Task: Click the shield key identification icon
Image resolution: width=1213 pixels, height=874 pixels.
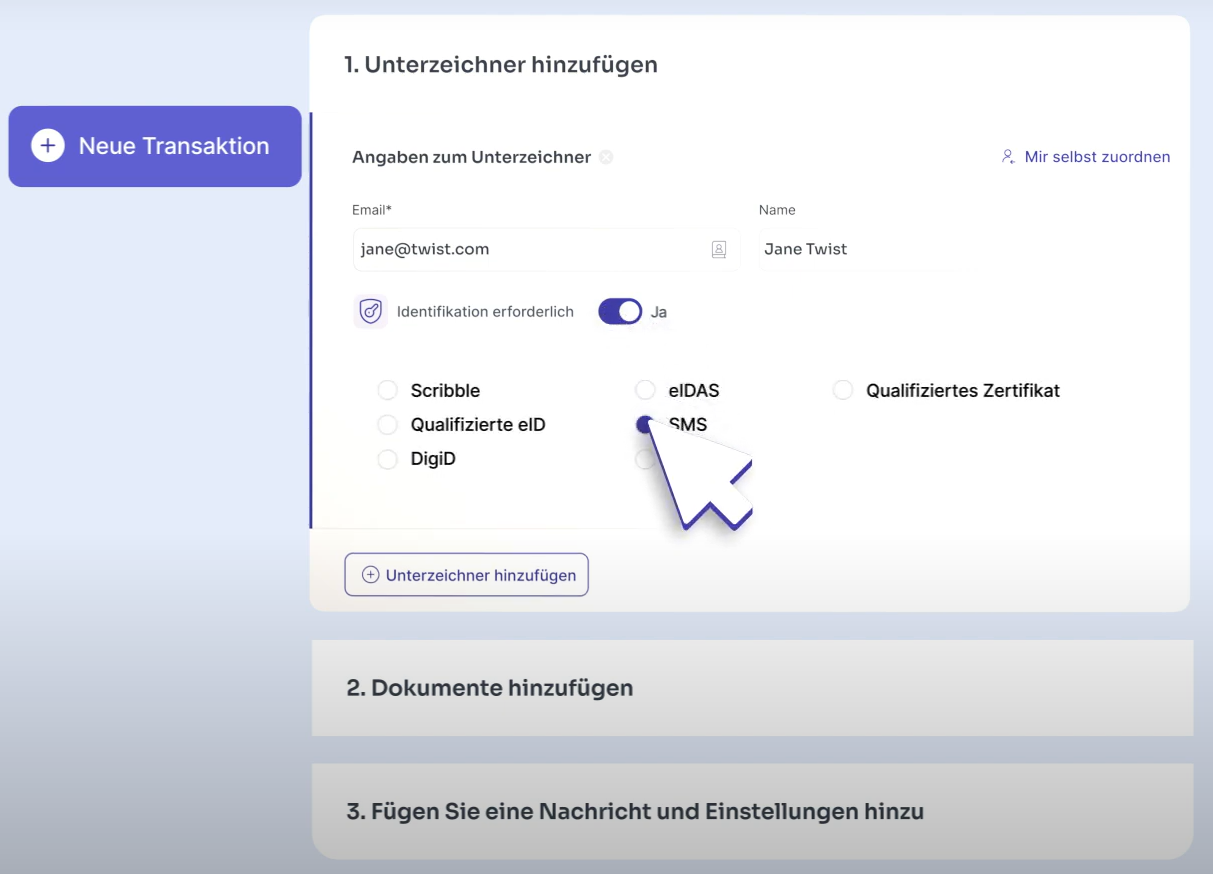Action: click(x=371, y=312)
